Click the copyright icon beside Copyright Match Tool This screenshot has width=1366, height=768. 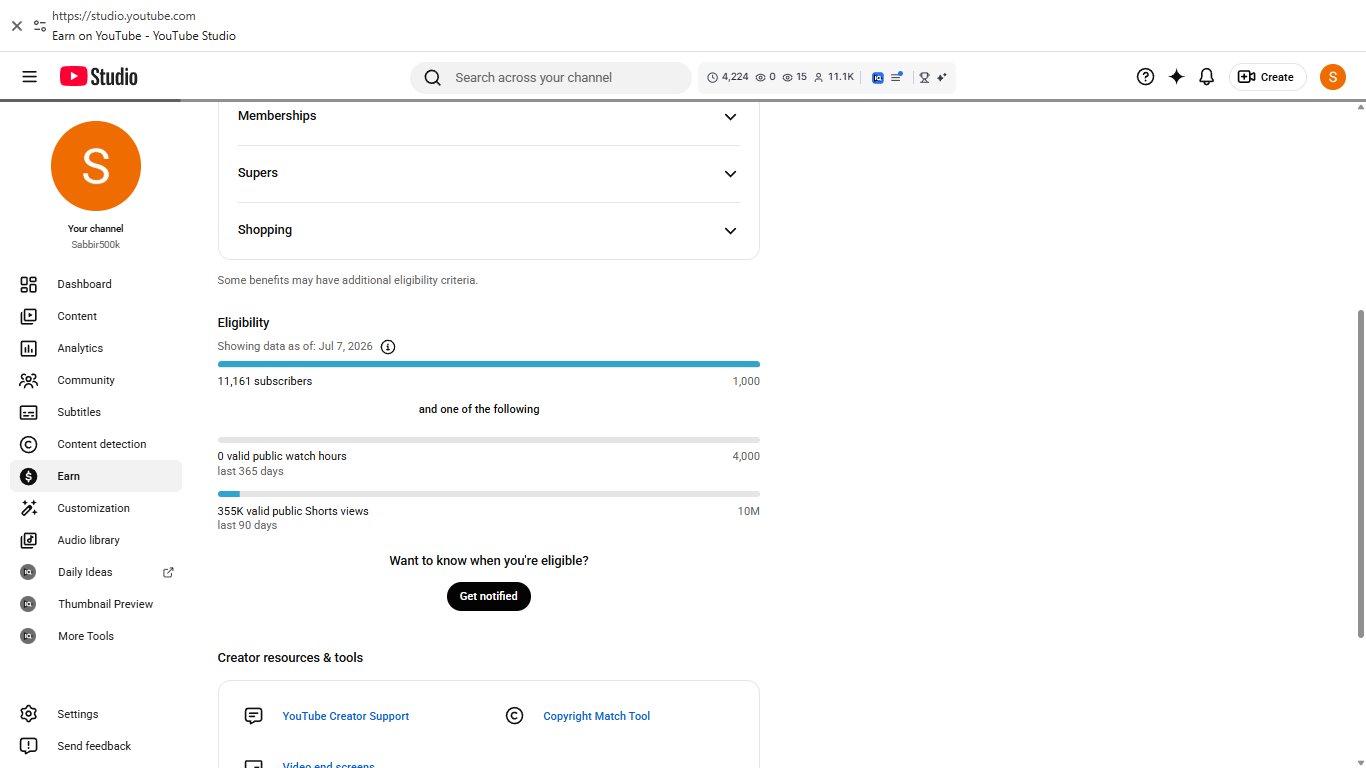[x=514, y=716]
